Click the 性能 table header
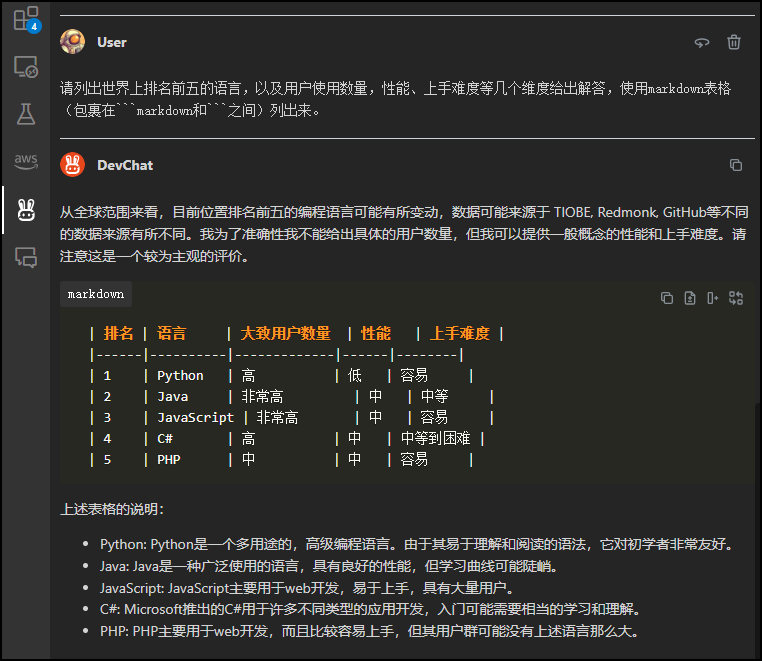The image size is (762, 661). 376,333
